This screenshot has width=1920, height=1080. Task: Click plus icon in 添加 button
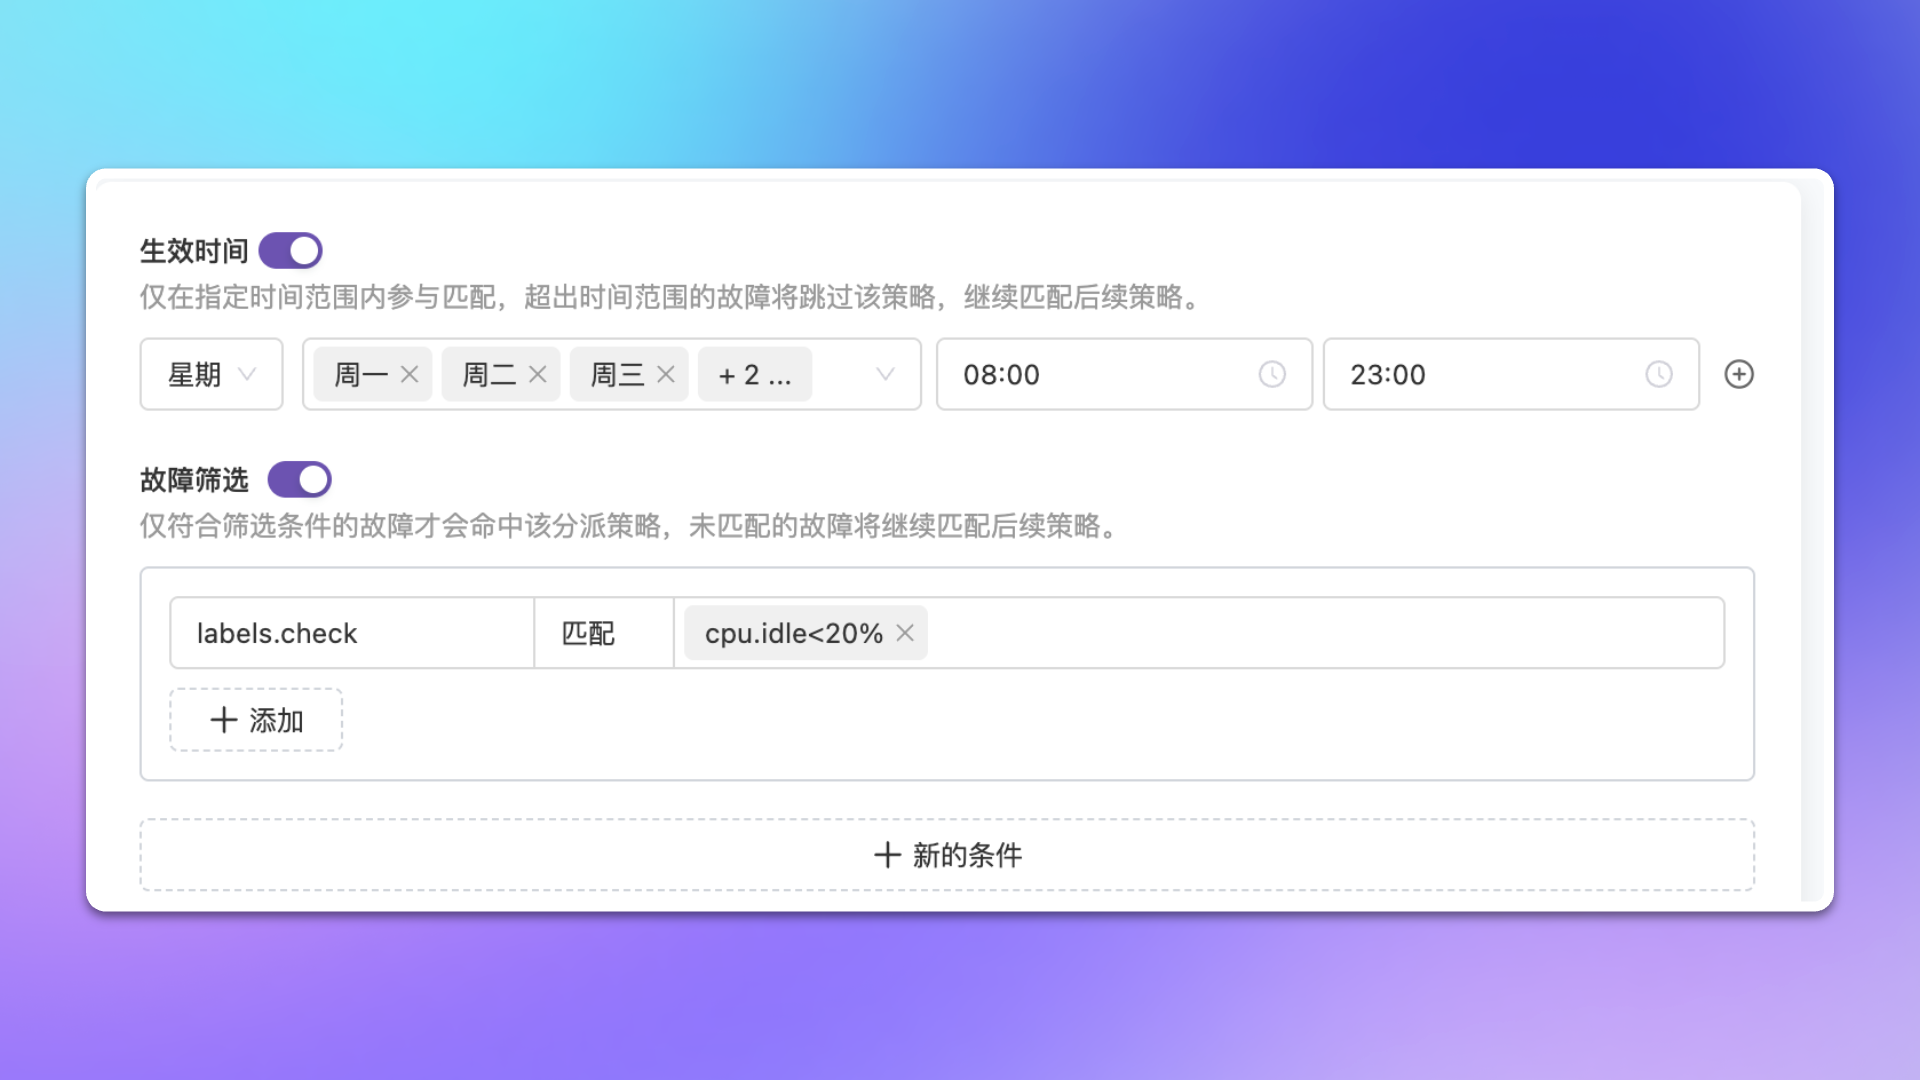click(x=224, y=720)
